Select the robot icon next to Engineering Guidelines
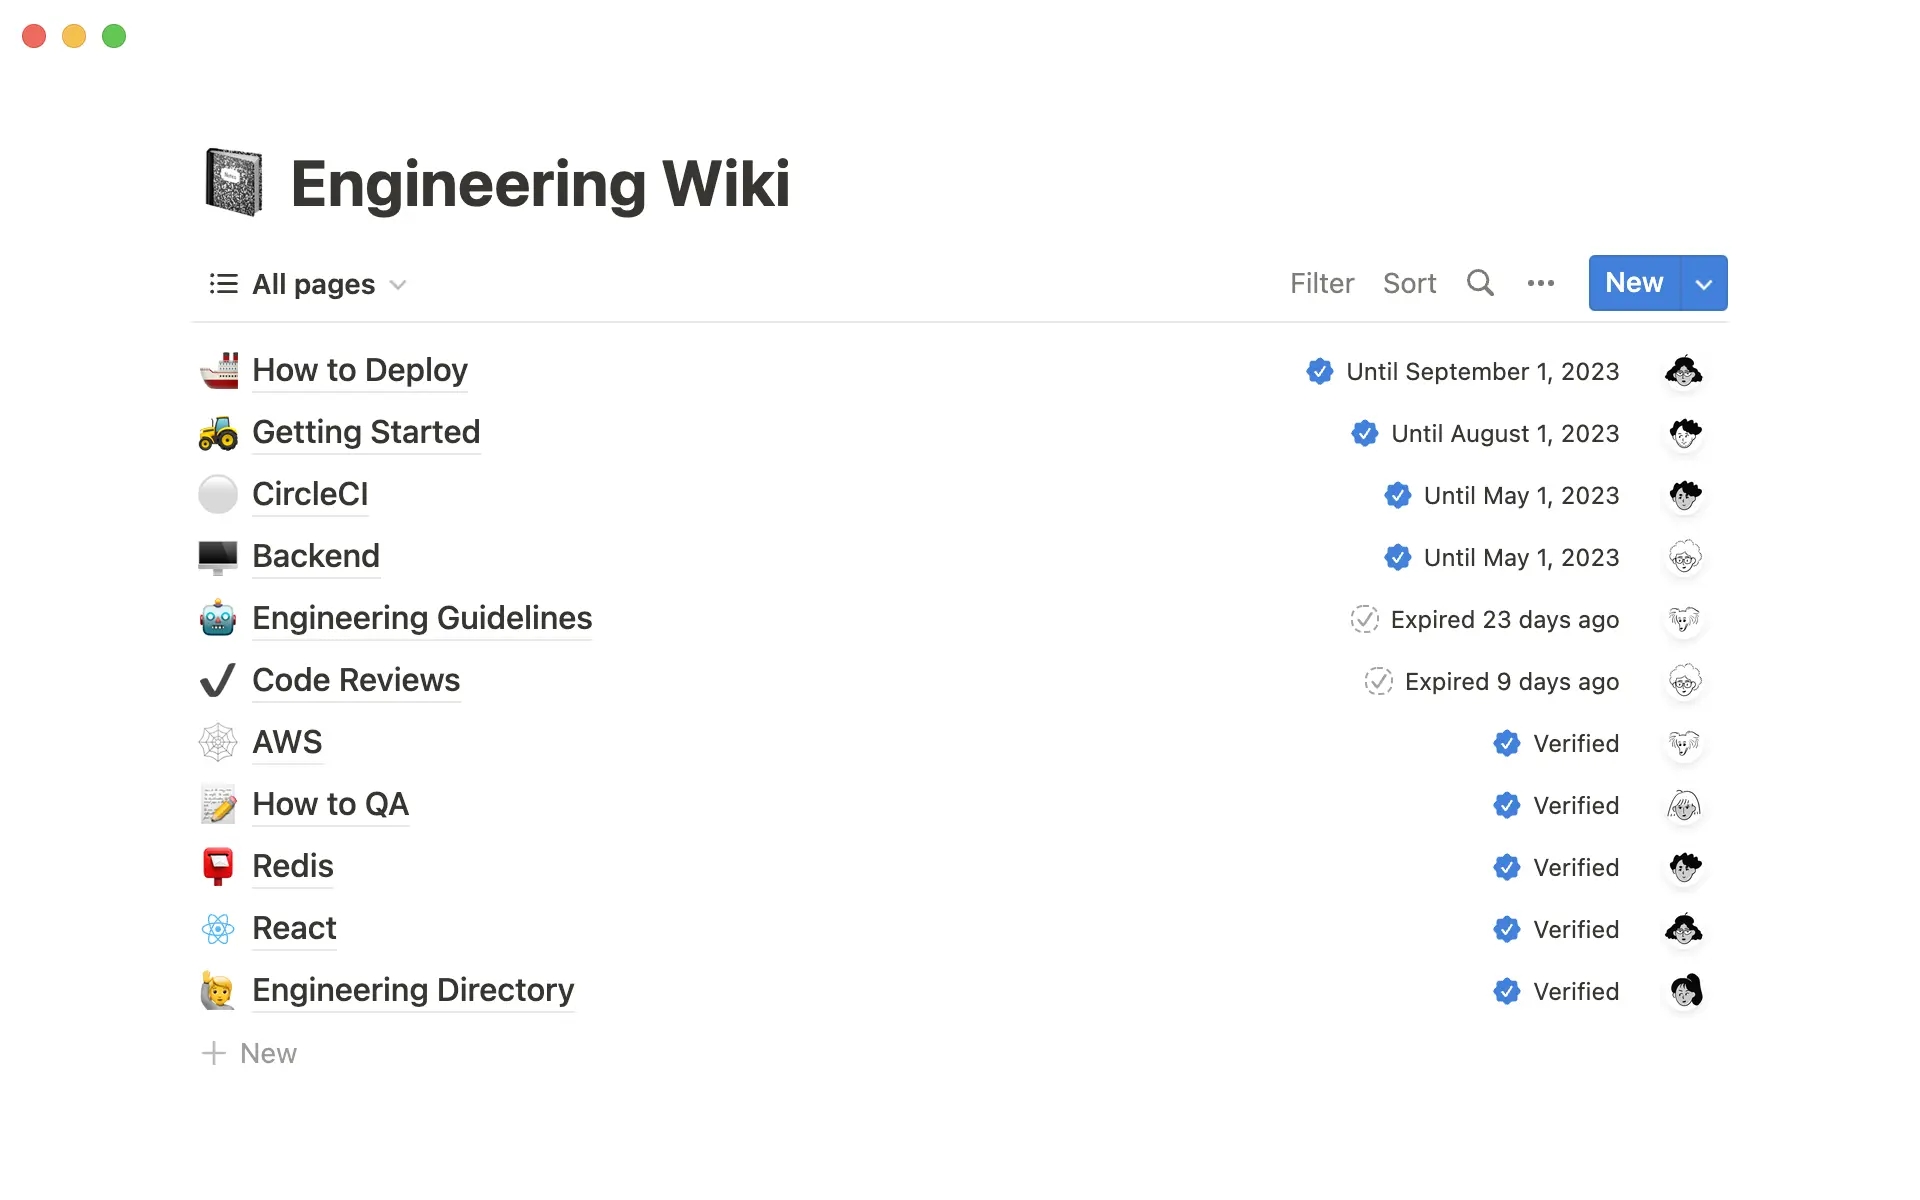 (218, 618)
